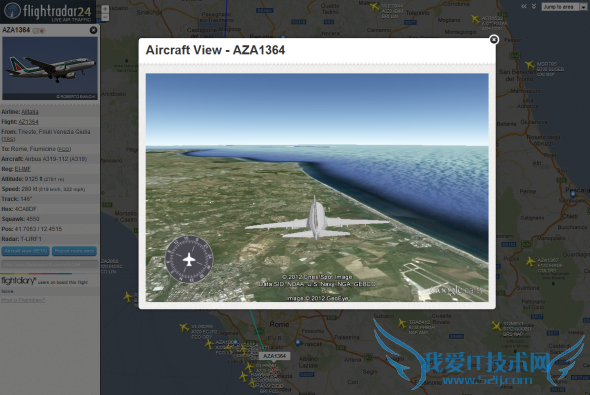
Task: Click the Speed: 280 kt row
Action: tap(50, 189)
